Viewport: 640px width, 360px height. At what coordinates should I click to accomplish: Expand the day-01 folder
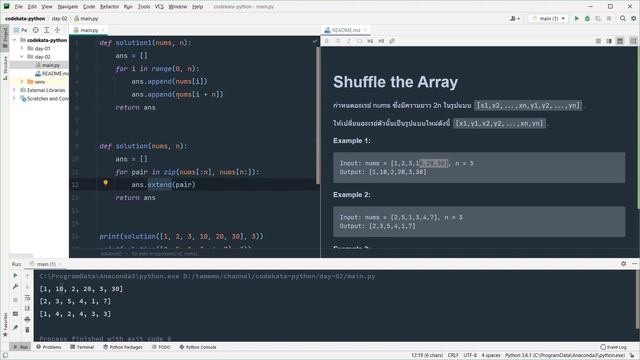22,48
